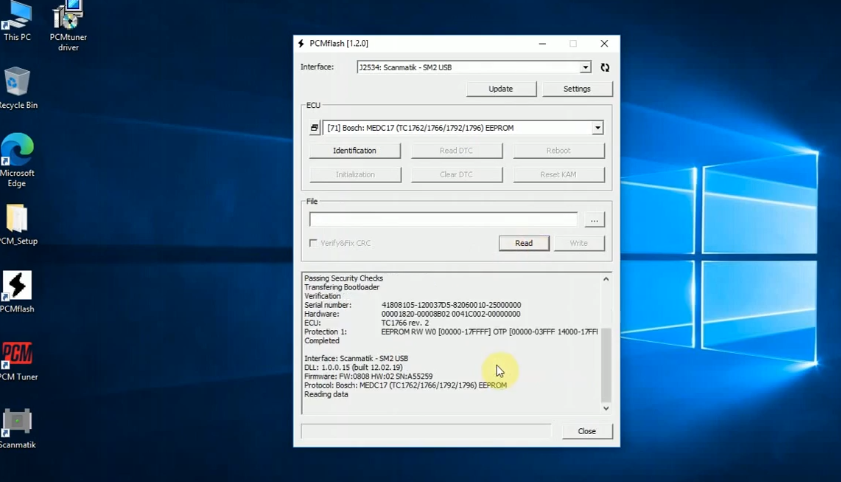
Task: Launch PCM Tuner desktop shortcut
Action: (x=18, y=361)
